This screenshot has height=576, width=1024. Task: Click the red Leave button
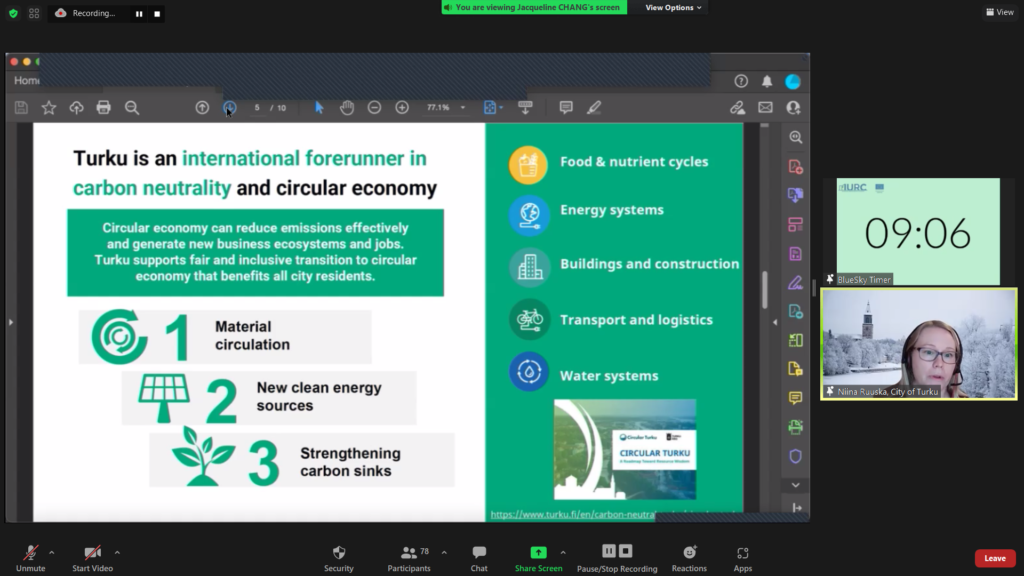click(x=994, y=558)
